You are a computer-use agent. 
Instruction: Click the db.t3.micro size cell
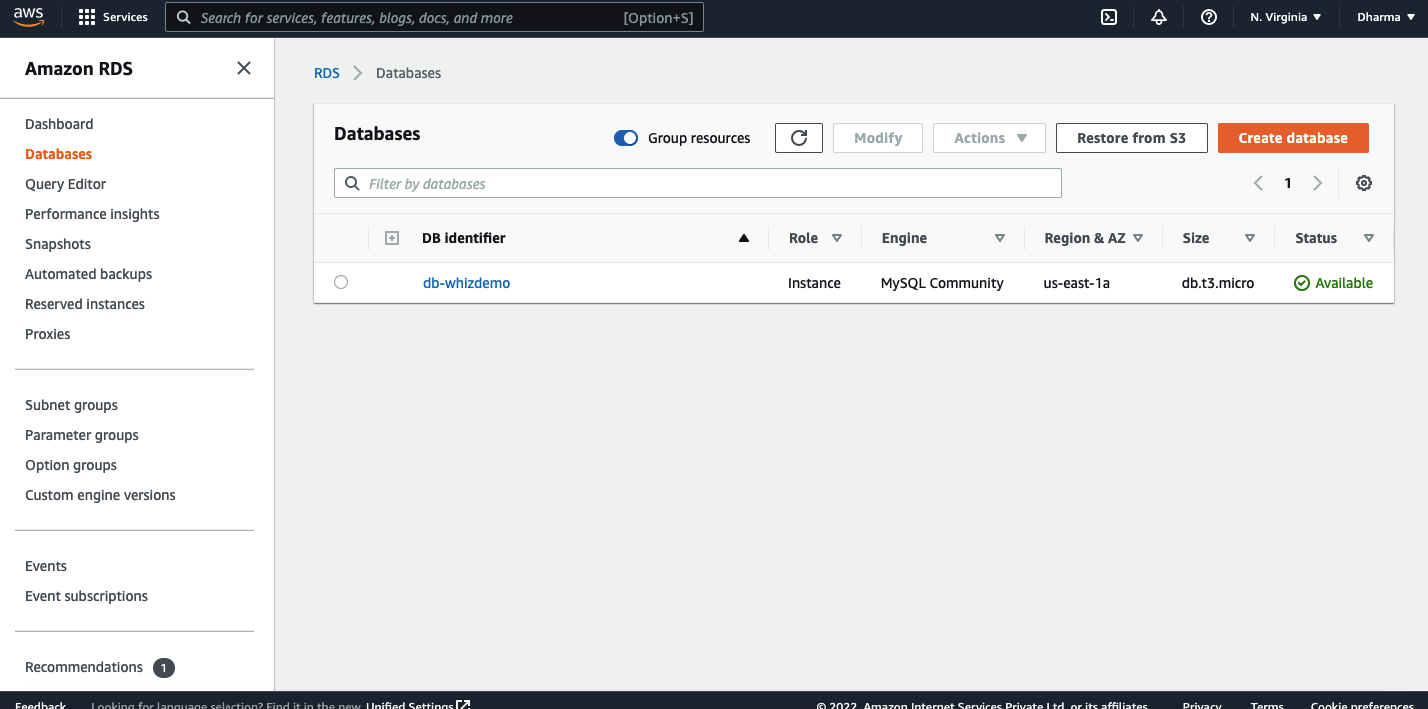(x=1218, y=283)
